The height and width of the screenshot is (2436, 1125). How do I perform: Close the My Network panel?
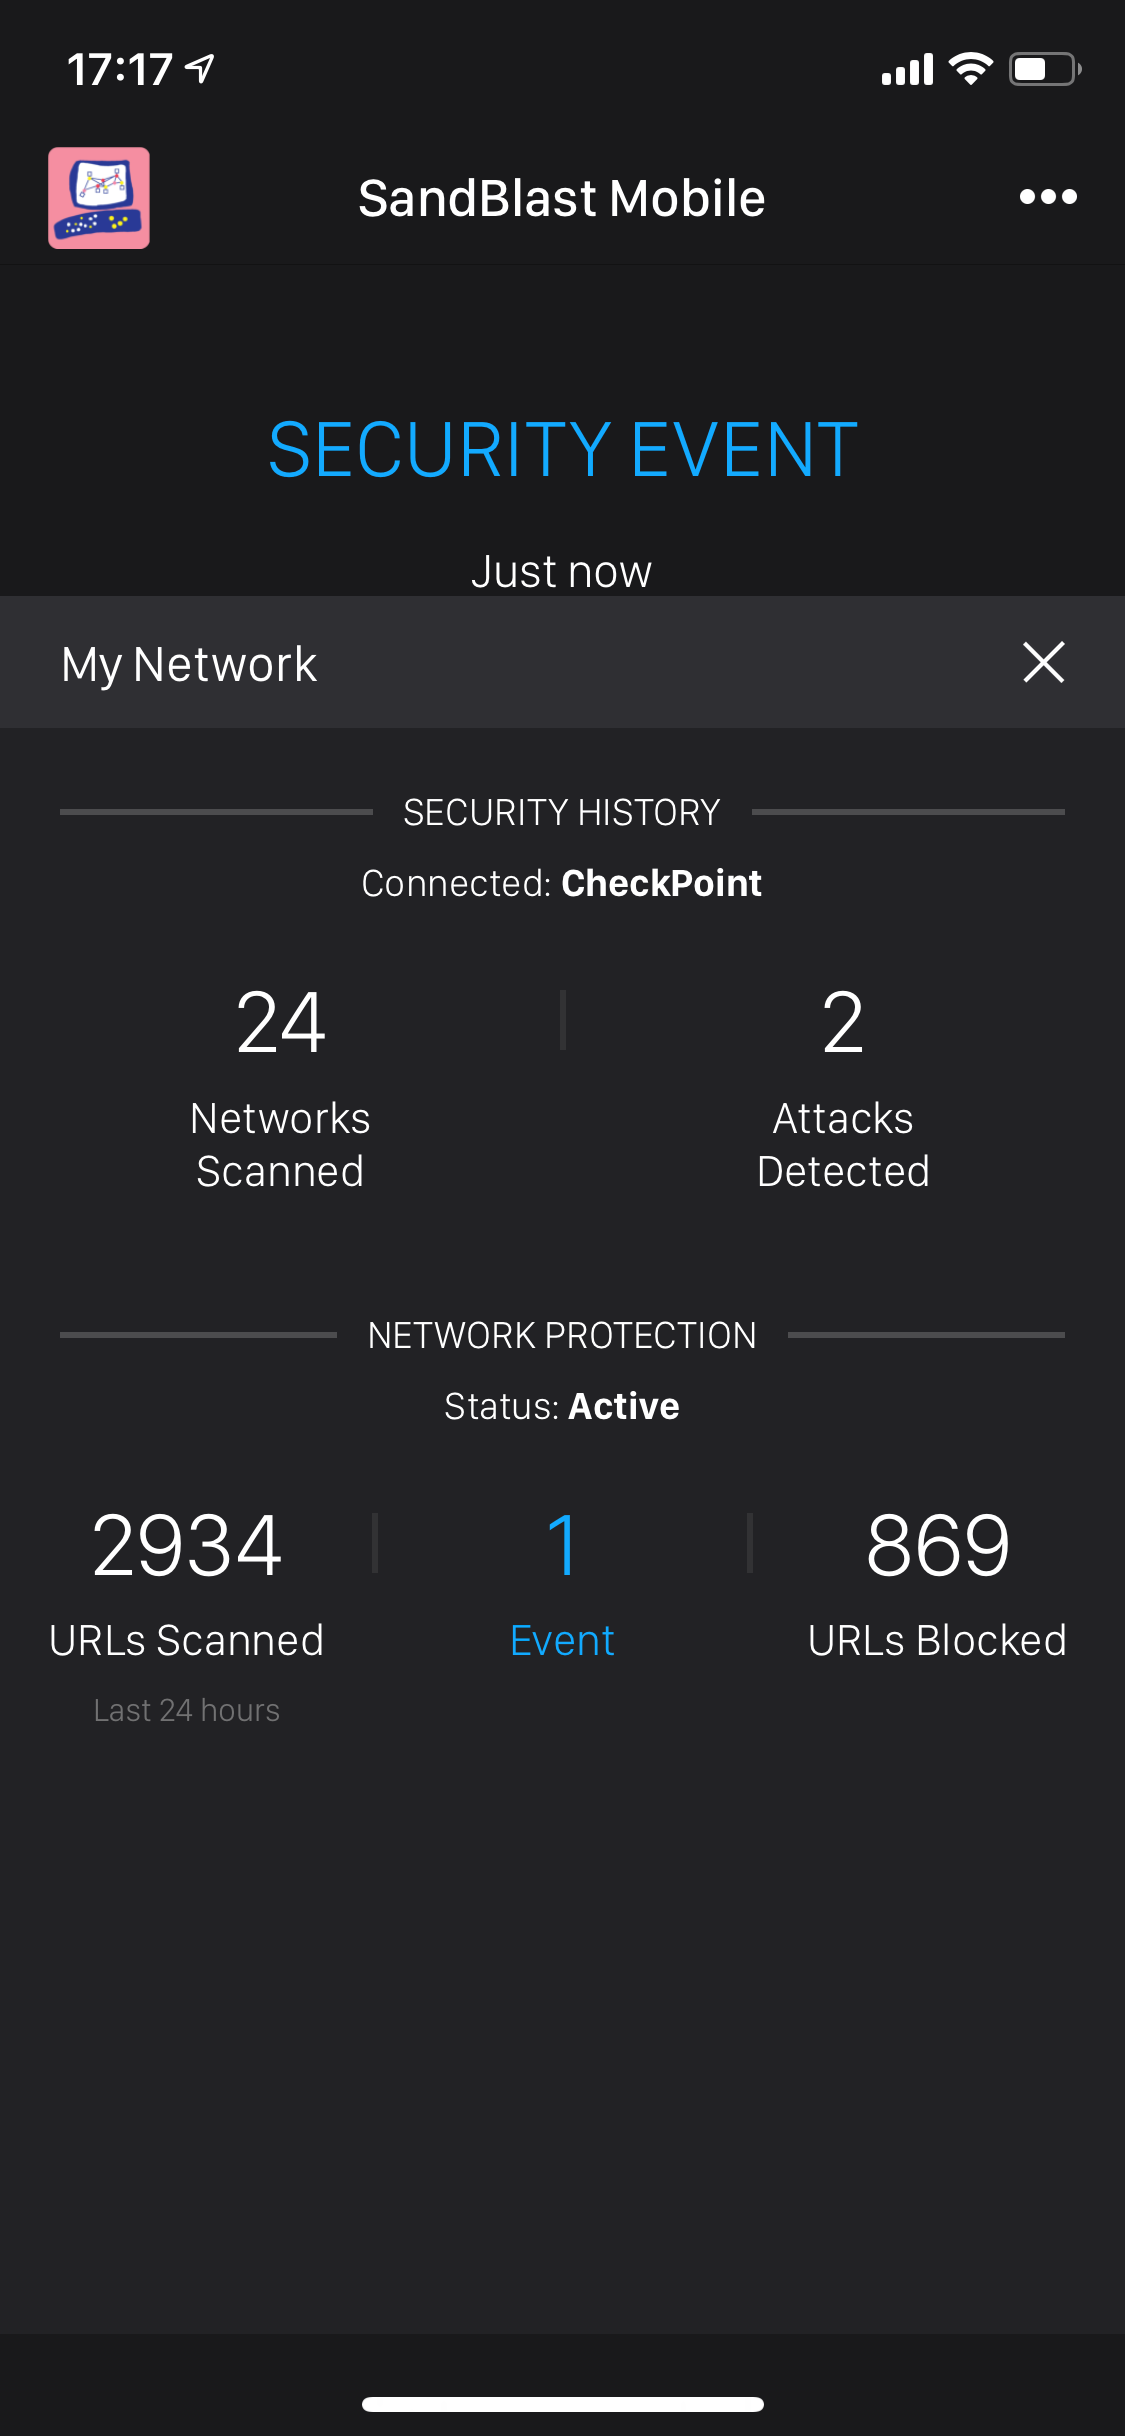[x=1043, y=663]
